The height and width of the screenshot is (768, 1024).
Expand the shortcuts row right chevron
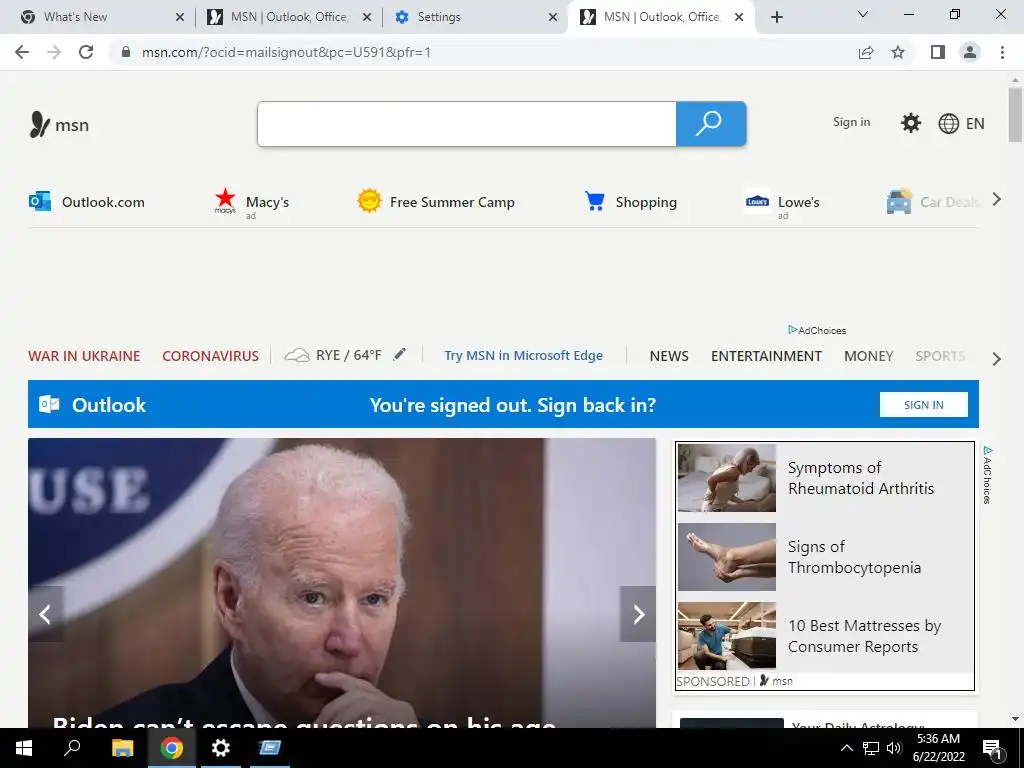point(997,200)
